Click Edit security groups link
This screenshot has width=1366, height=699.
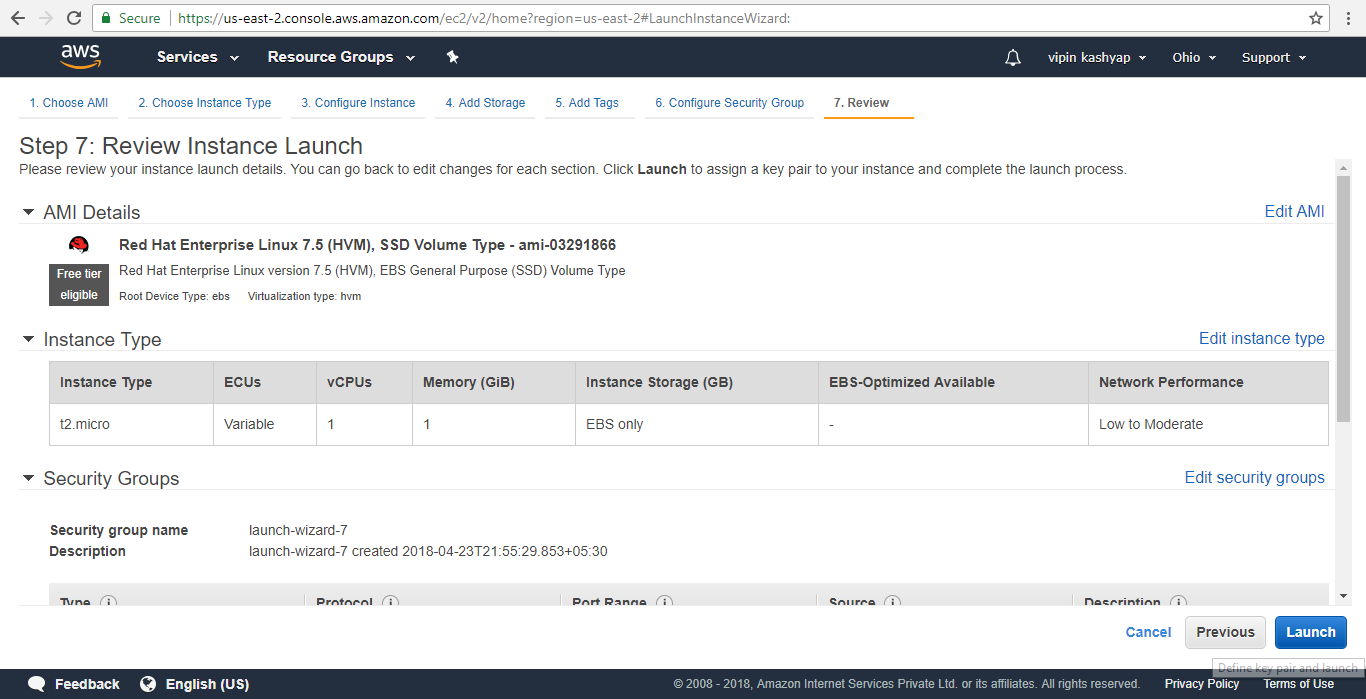(x=1254, y=477)
